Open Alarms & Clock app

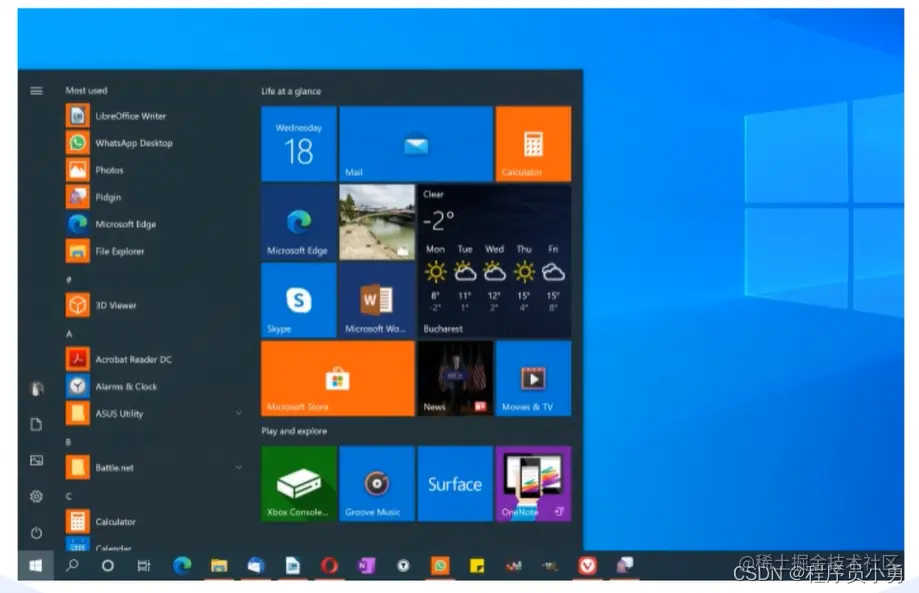click(x=154, y=386)
